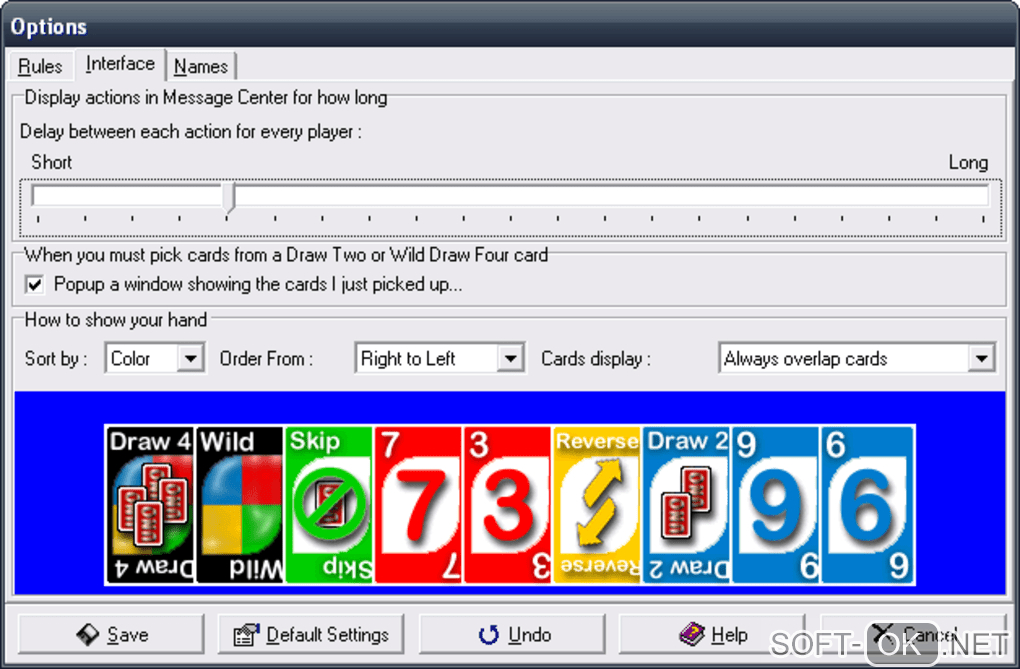Click the 'Cards display :' label
The width and height of the screenshot is (1020, 669).
tap(596, 359)
